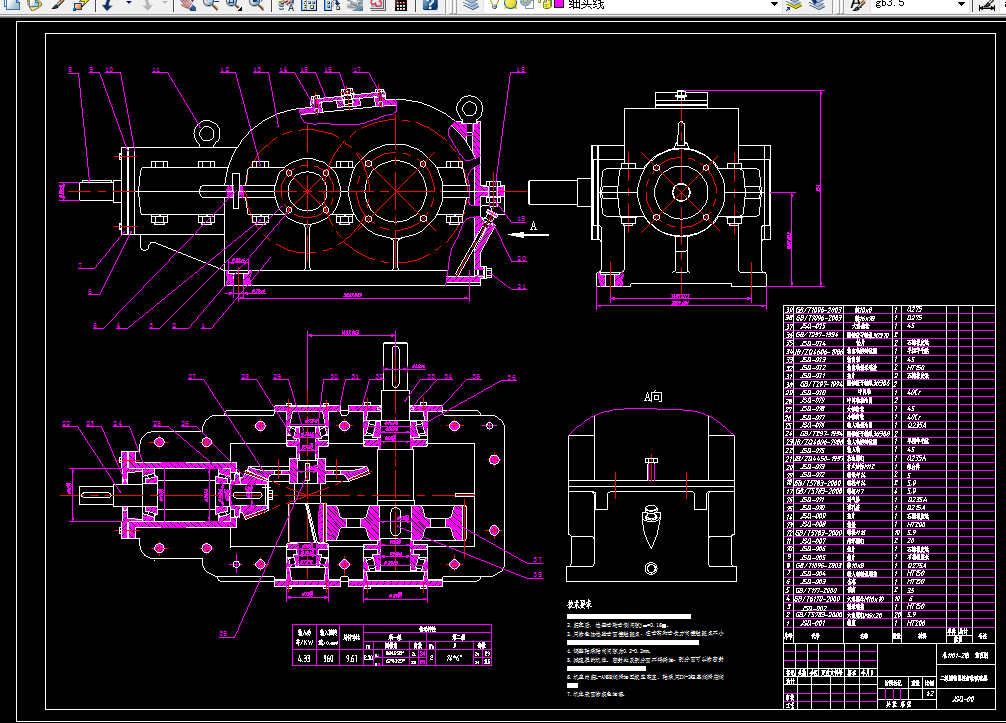Toggle the layer on/off lightbulb

[x=495, y=4]
